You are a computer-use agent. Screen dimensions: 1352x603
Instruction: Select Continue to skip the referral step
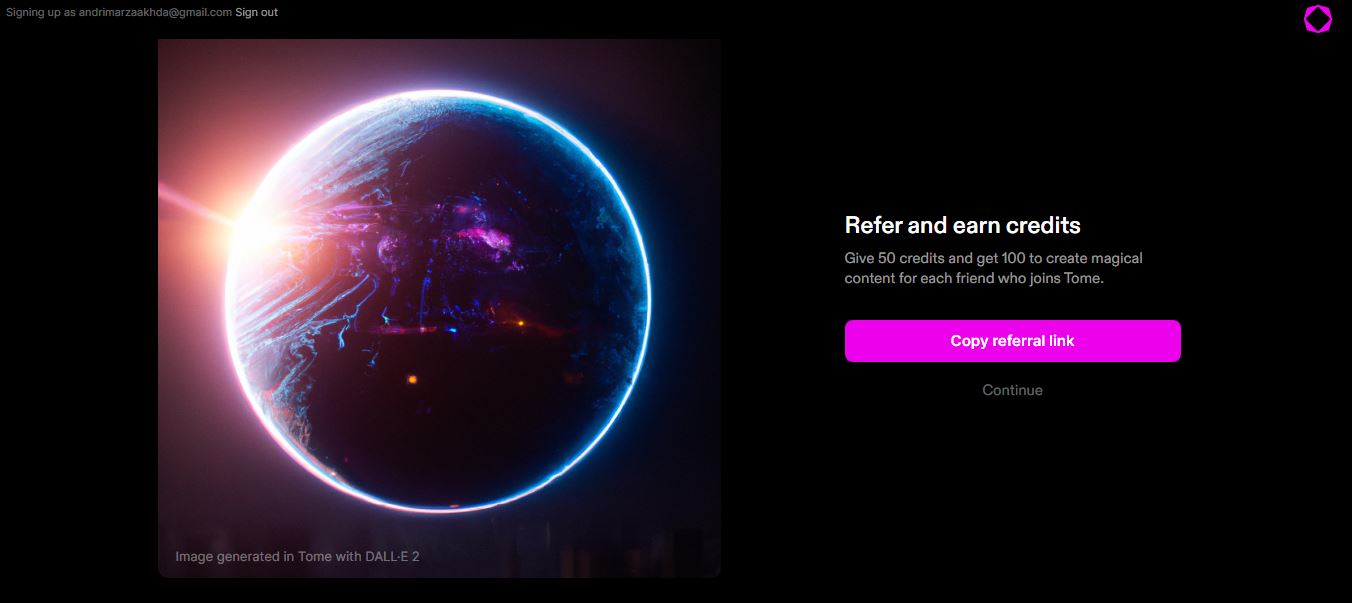click(x=1012, y=390)
